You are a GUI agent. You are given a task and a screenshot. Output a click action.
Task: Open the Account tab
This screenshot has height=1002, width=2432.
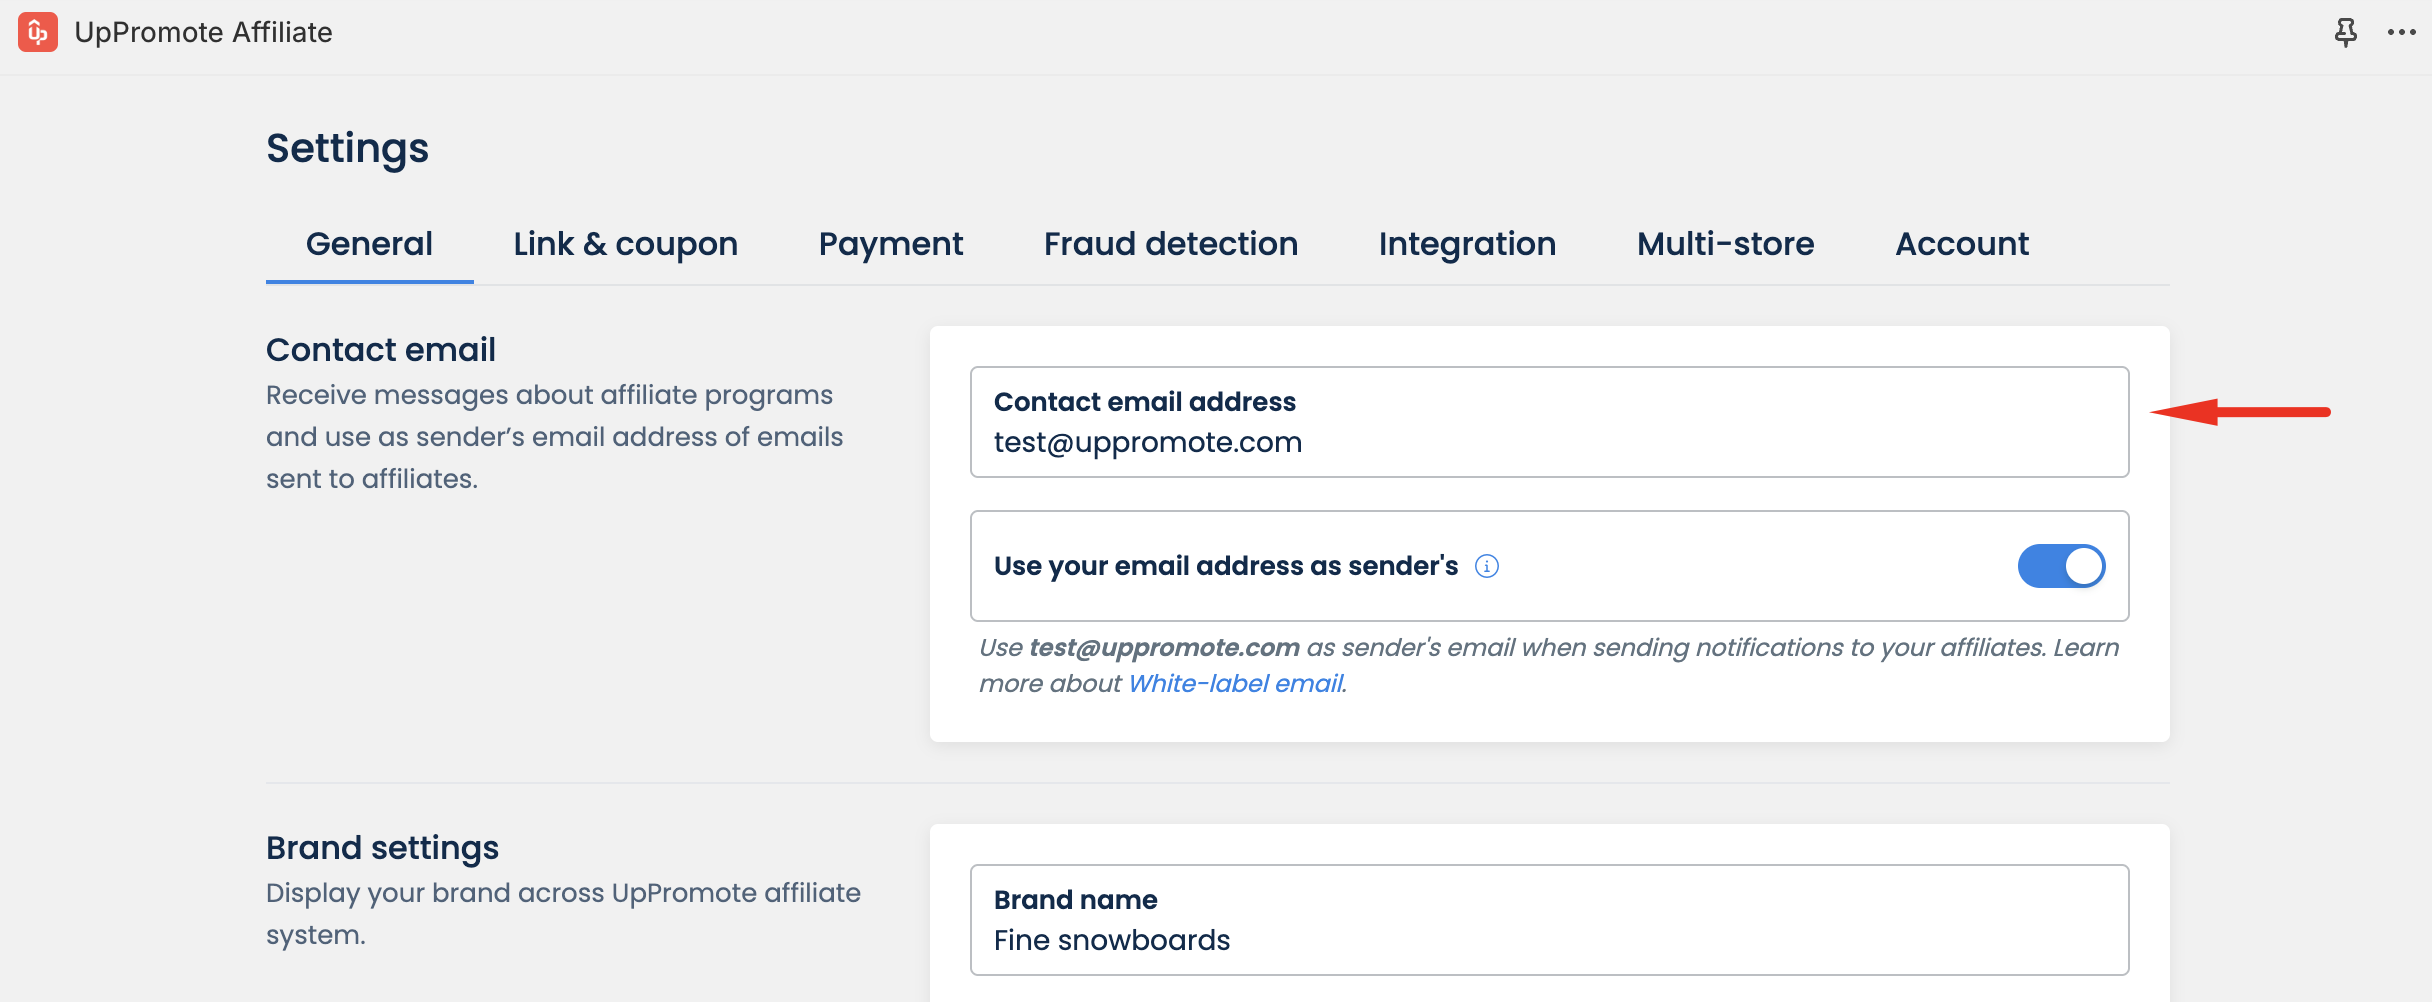click(x=1961, y=244)
